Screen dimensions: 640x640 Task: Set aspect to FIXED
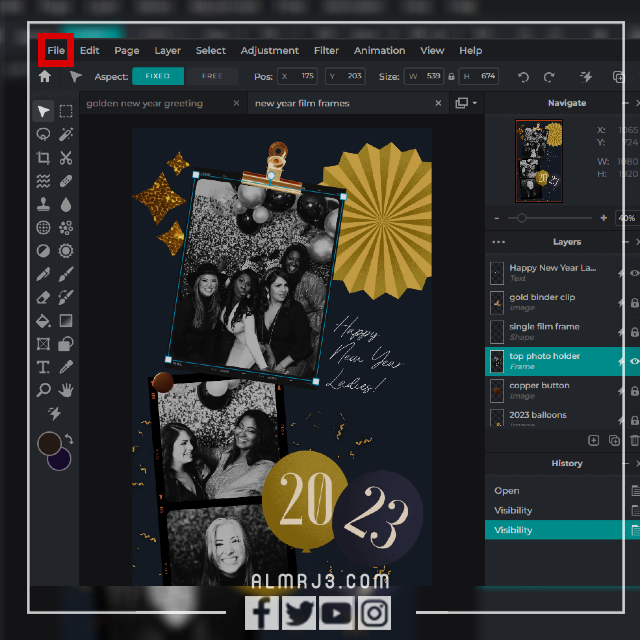pos(158,76)
